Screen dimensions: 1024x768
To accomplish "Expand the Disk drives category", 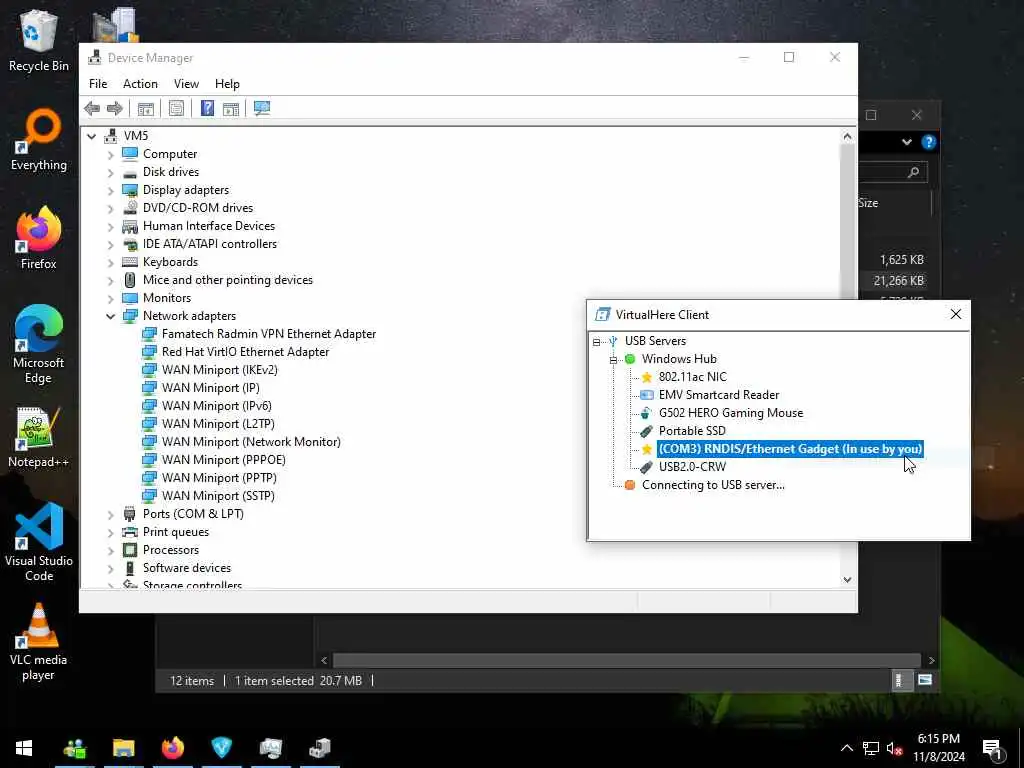I will point(110,172).
